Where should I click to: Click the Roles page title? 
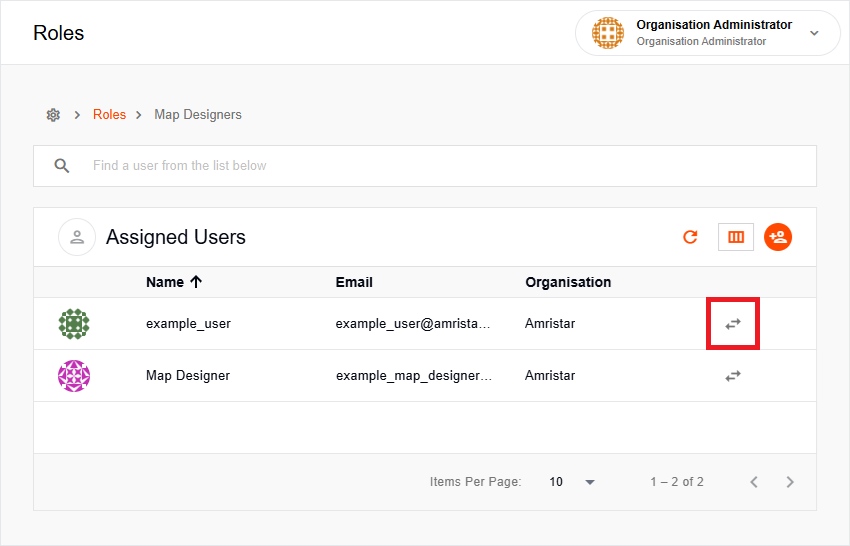pos(59,33)
